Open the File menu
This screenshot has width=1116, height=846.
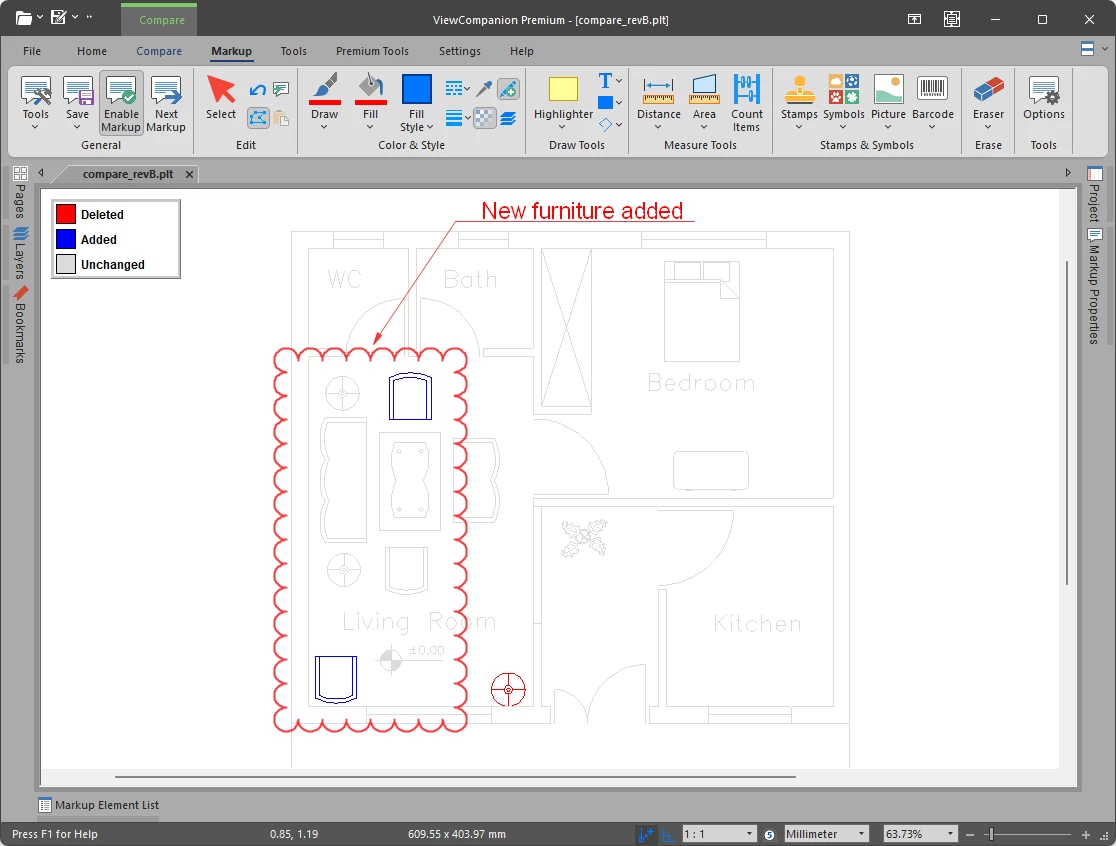32,51
